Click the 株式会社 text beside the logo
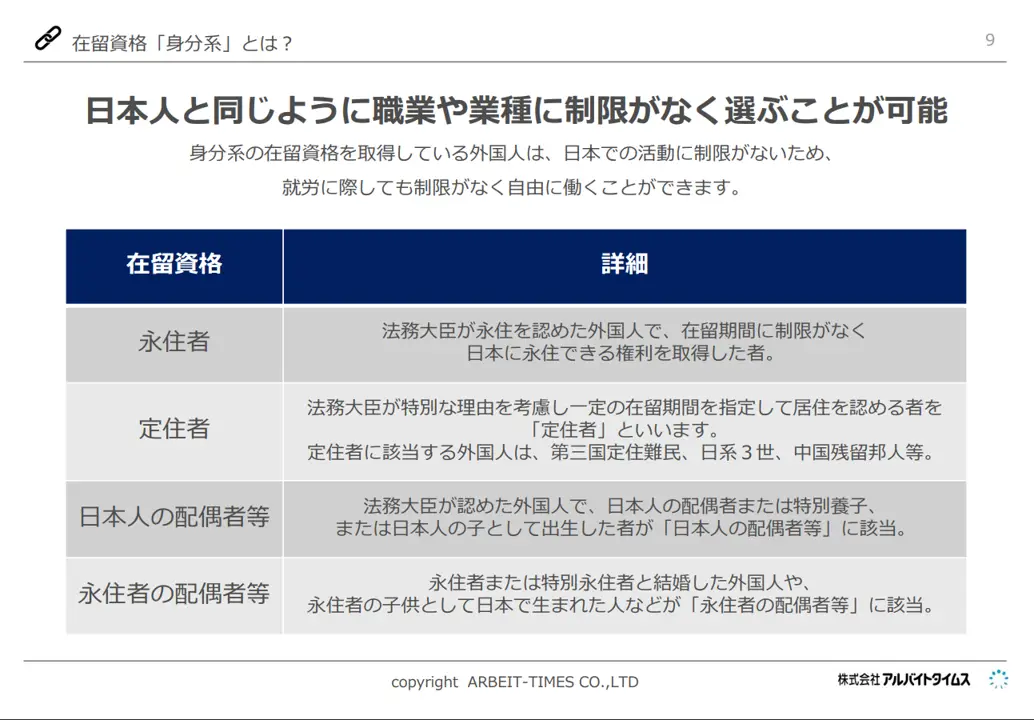The image size is (1034, 720). (x=858, y=680)
